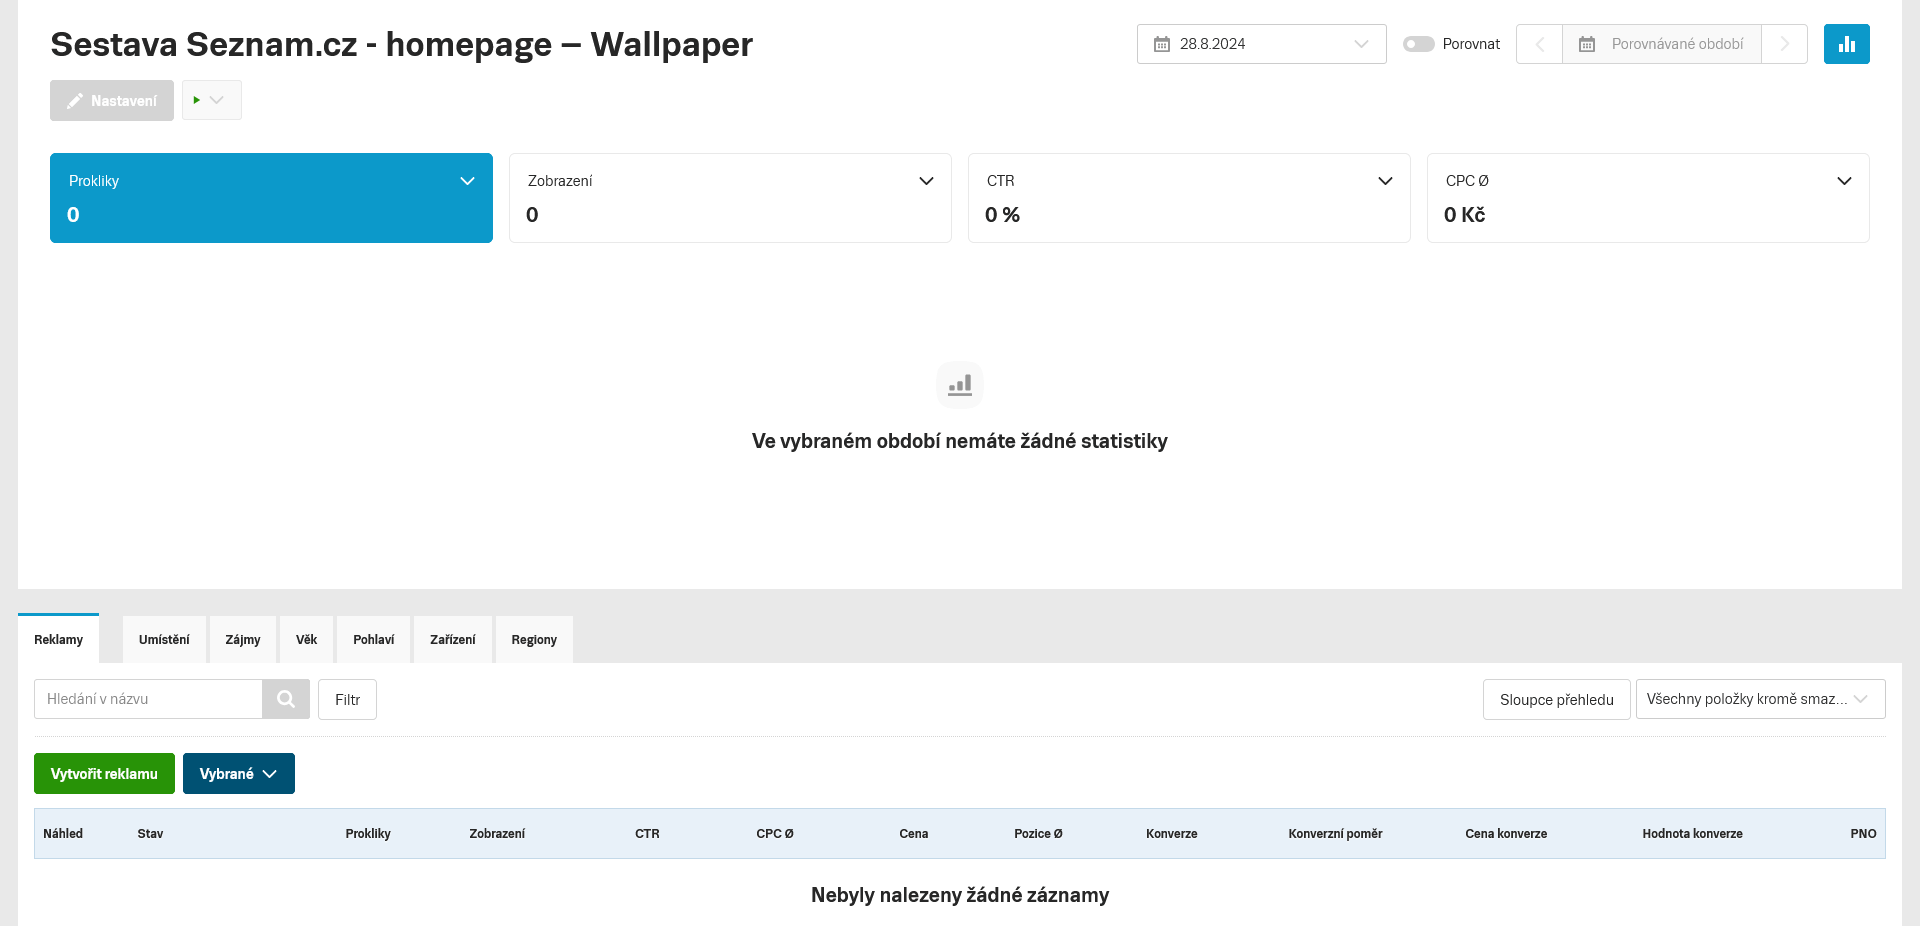Toggle the Porovnat switch

[1418, 44]
